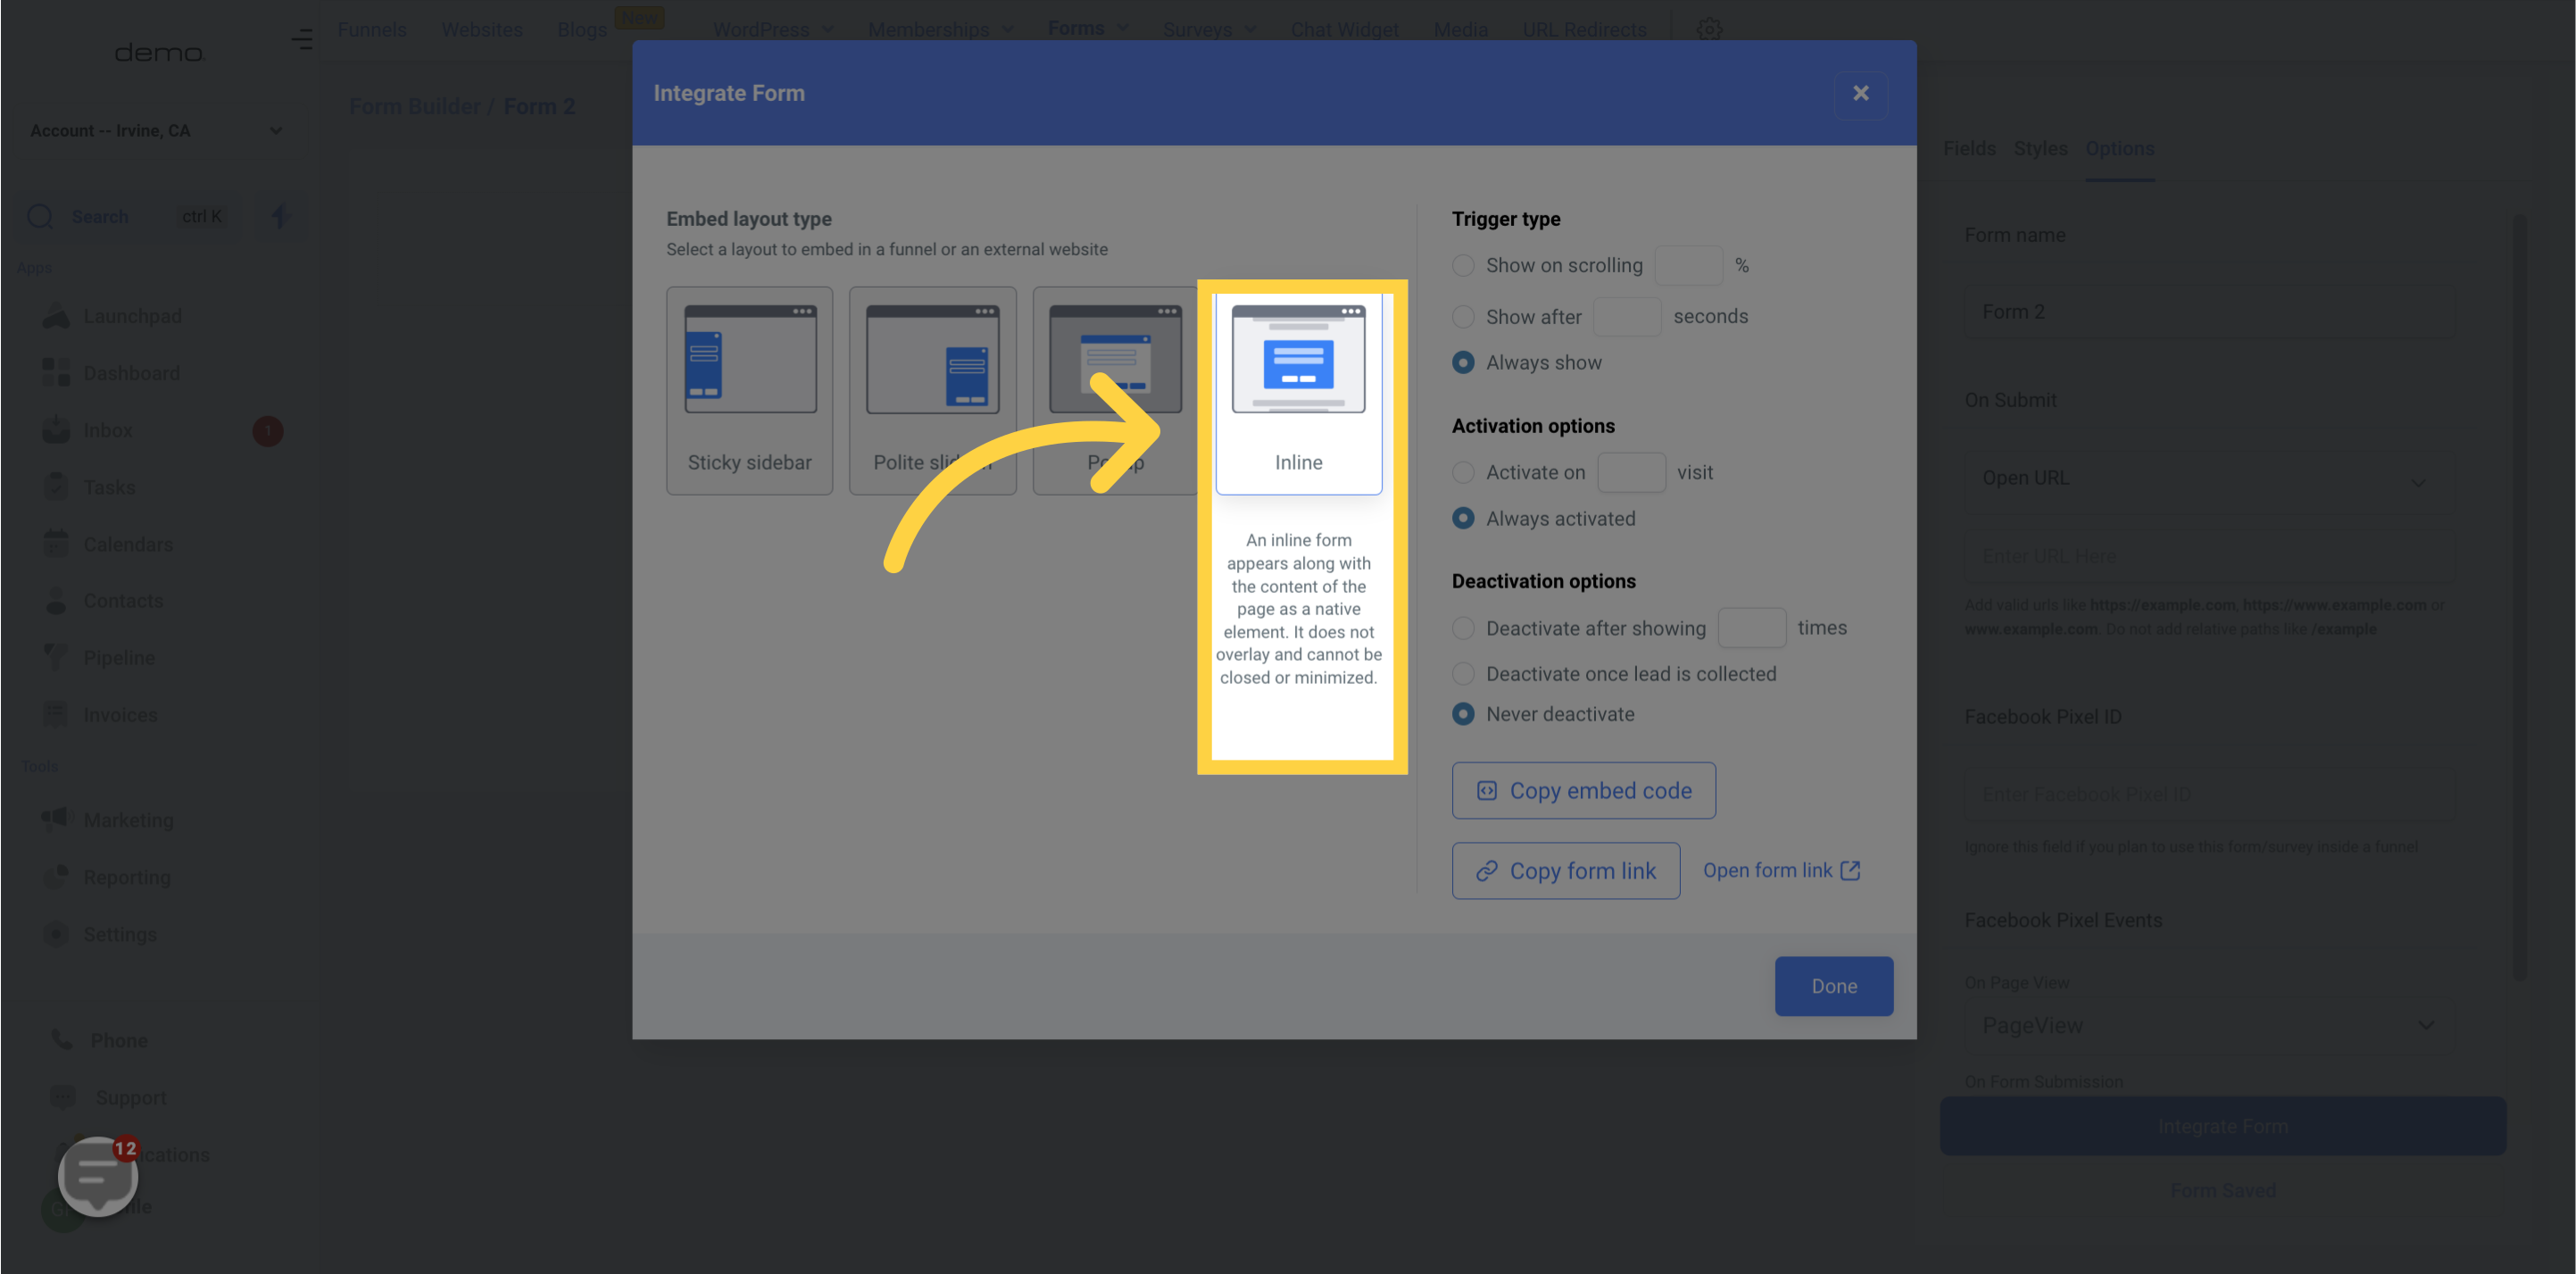Click Copy form link button
The width and height of the screenshot is (2576, 1274).
point(1565,871)
